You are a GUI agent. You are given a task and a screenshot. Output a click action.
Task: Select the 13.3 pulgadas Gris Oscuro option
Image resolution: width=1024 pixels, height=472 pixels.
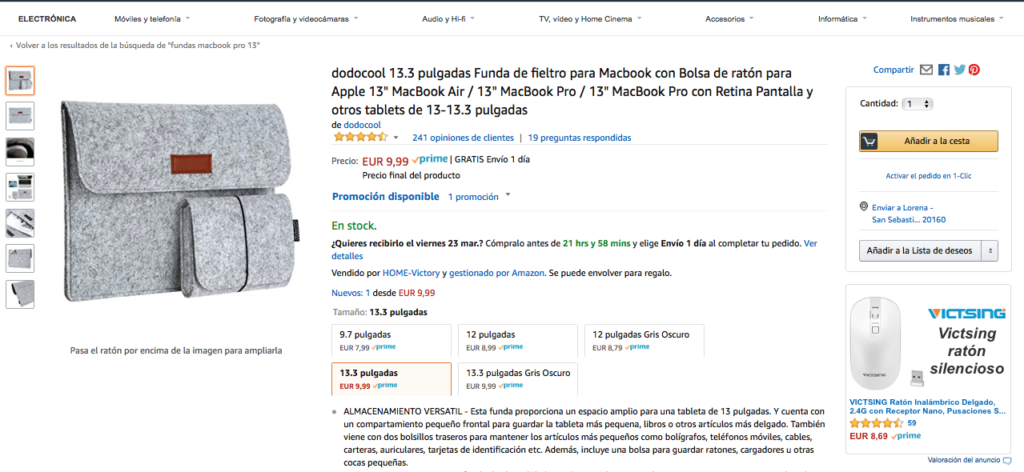pos(516,378)
